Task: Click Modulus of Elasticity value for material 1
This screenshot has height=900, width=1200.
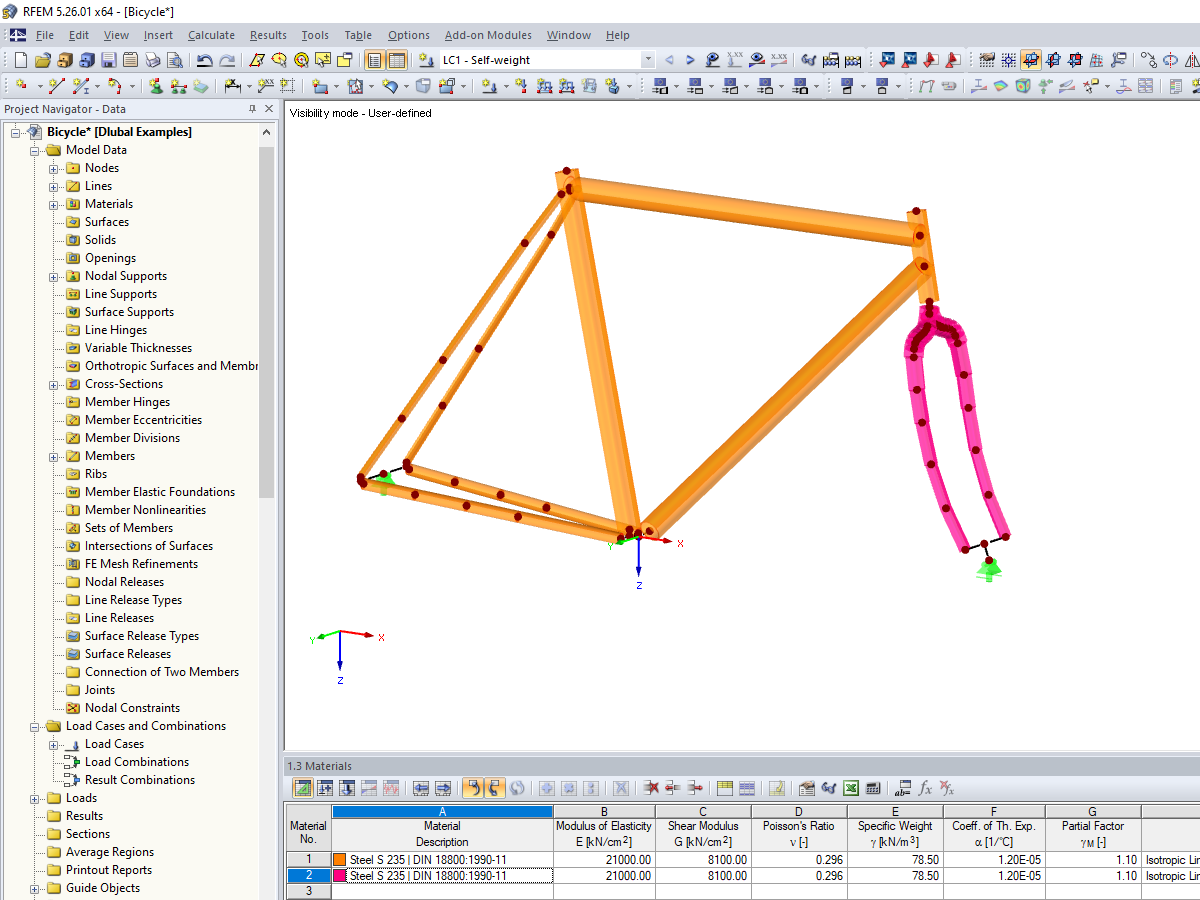Action: [x=604, y=860]
